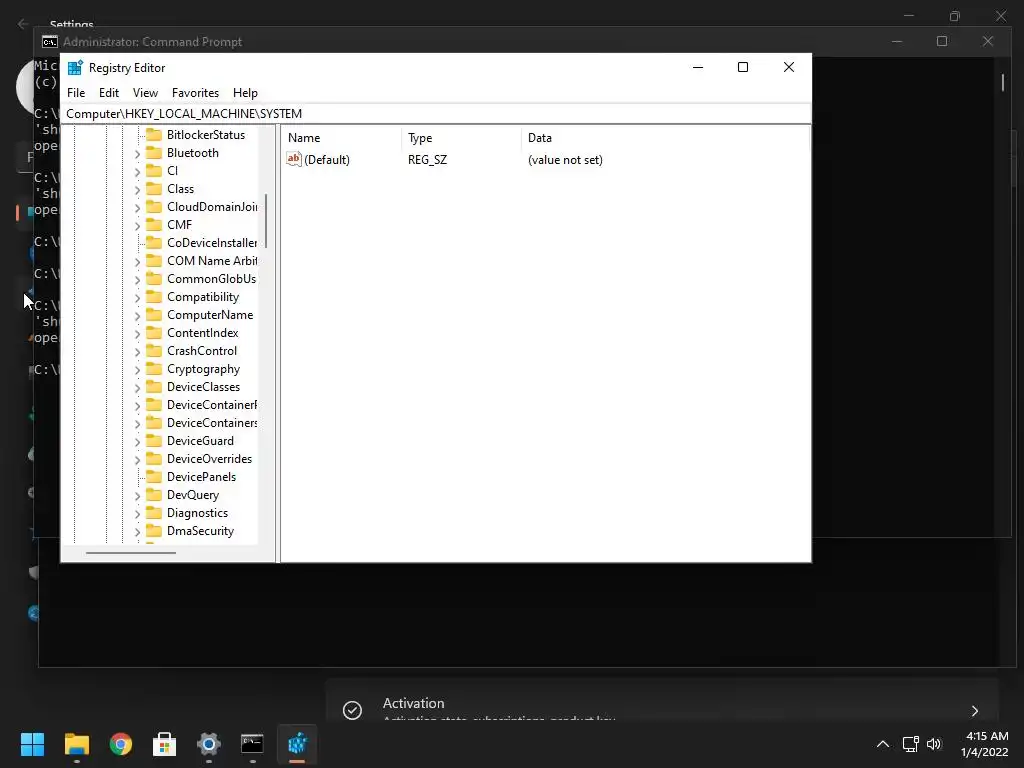1024x768 pixels.
Task: Click the tree pane vertical scrollbar thumb
Action: click(266, 221)
